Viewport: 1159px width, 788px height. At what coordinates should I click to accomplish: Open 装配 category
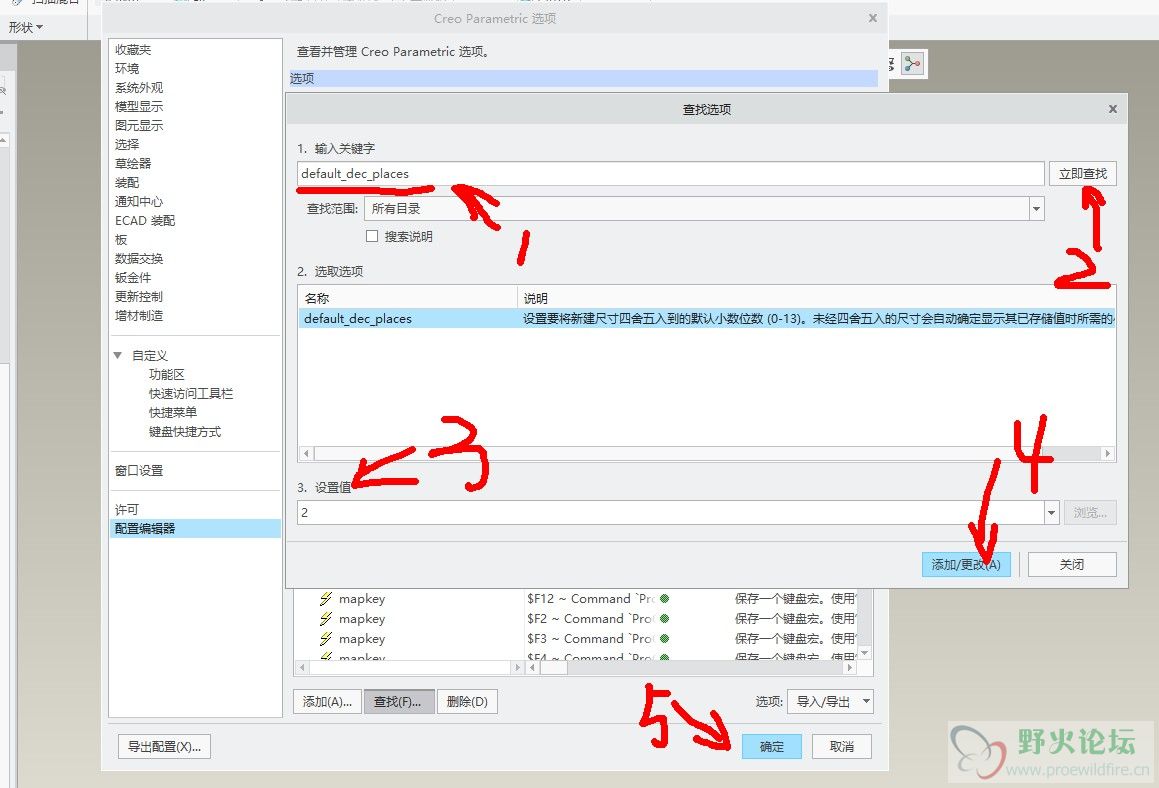[x=127, y=182]
